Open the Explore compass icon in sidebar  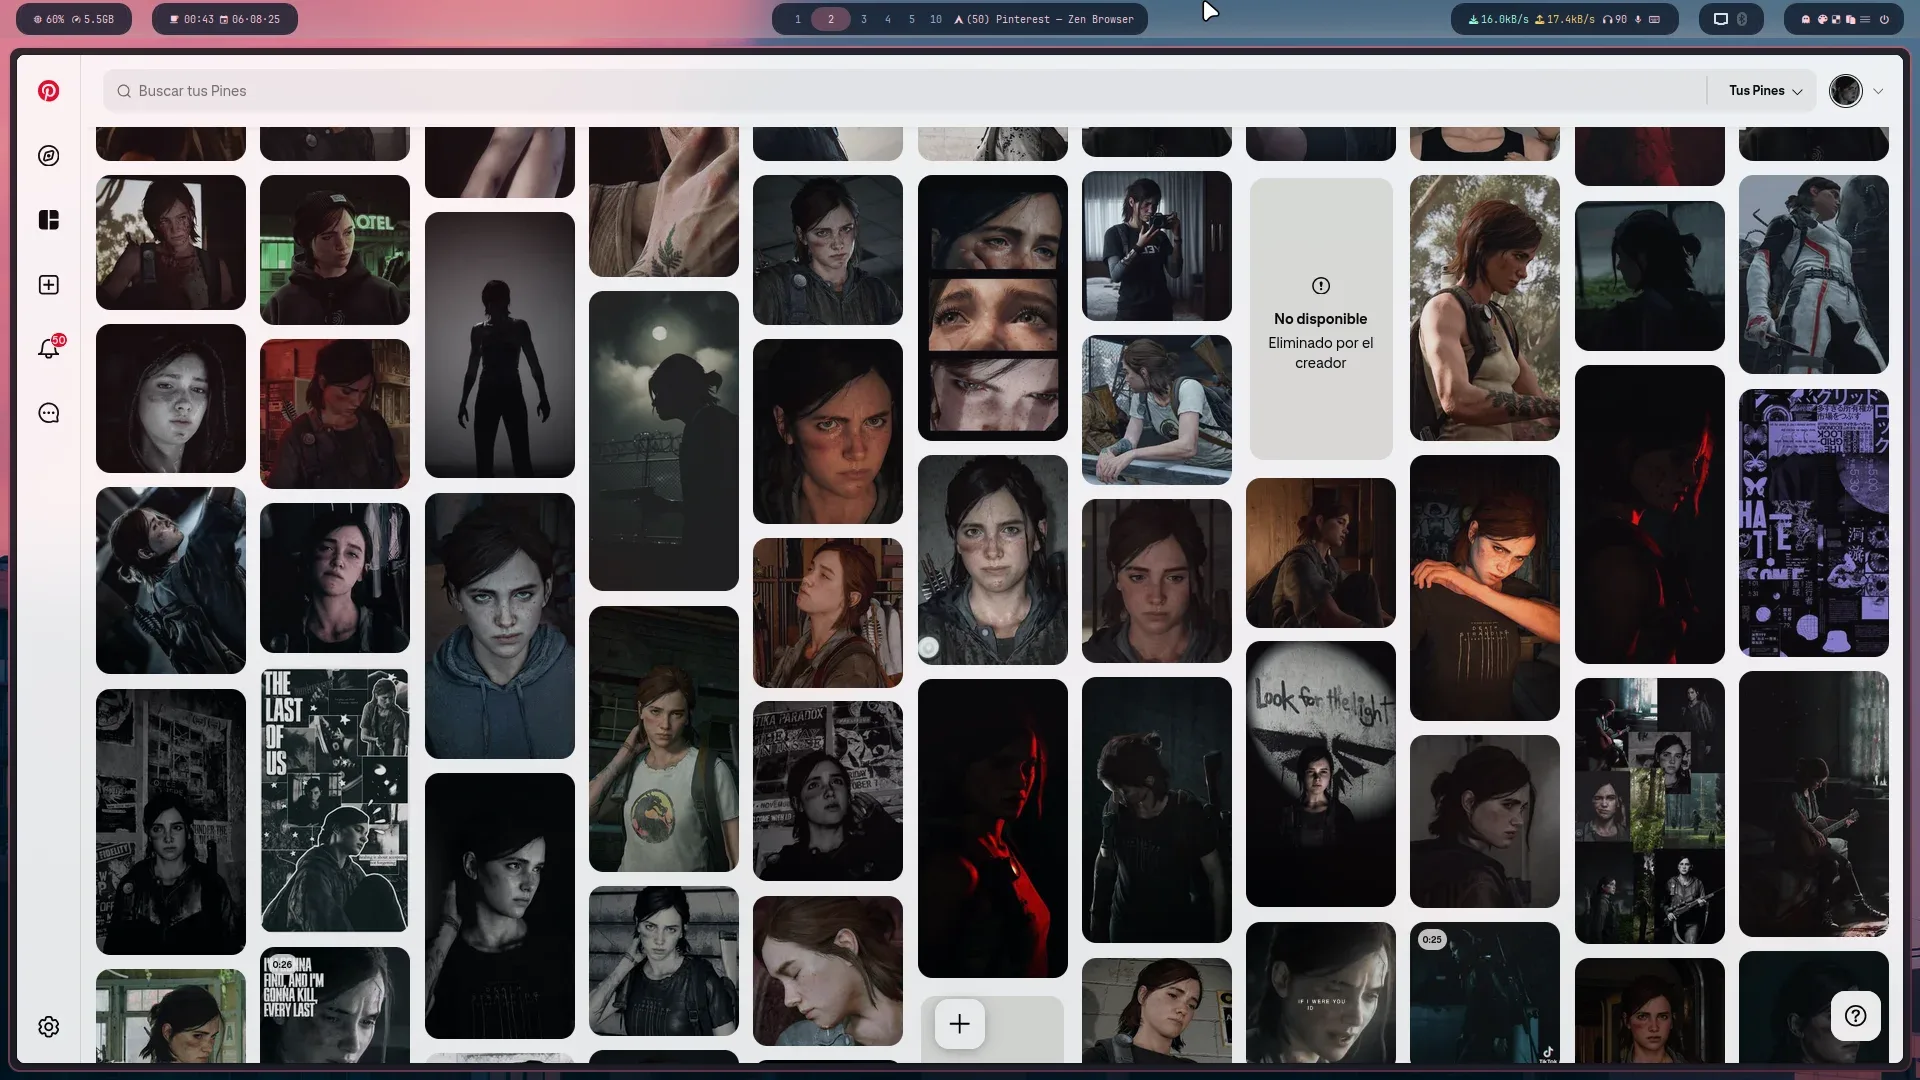[x=48, y=156]
